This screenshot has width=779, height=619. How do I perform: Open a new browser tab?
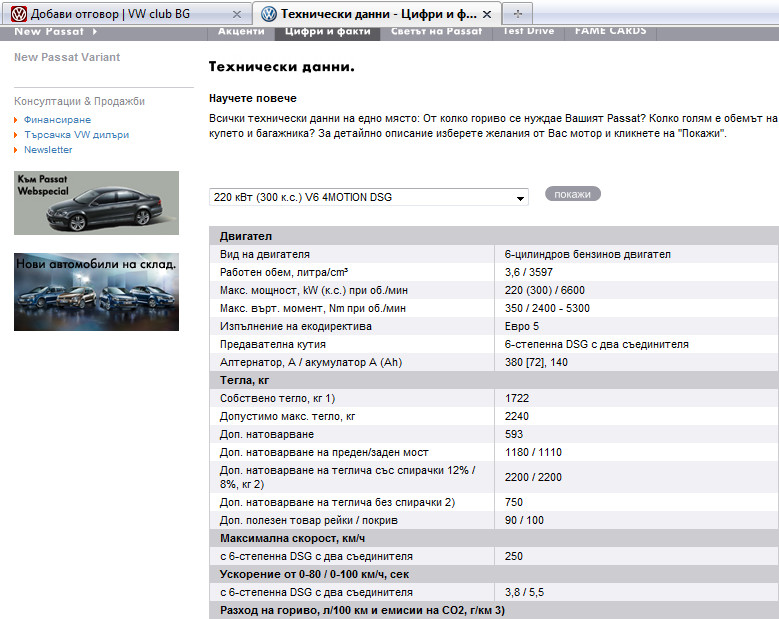point(518,14)
